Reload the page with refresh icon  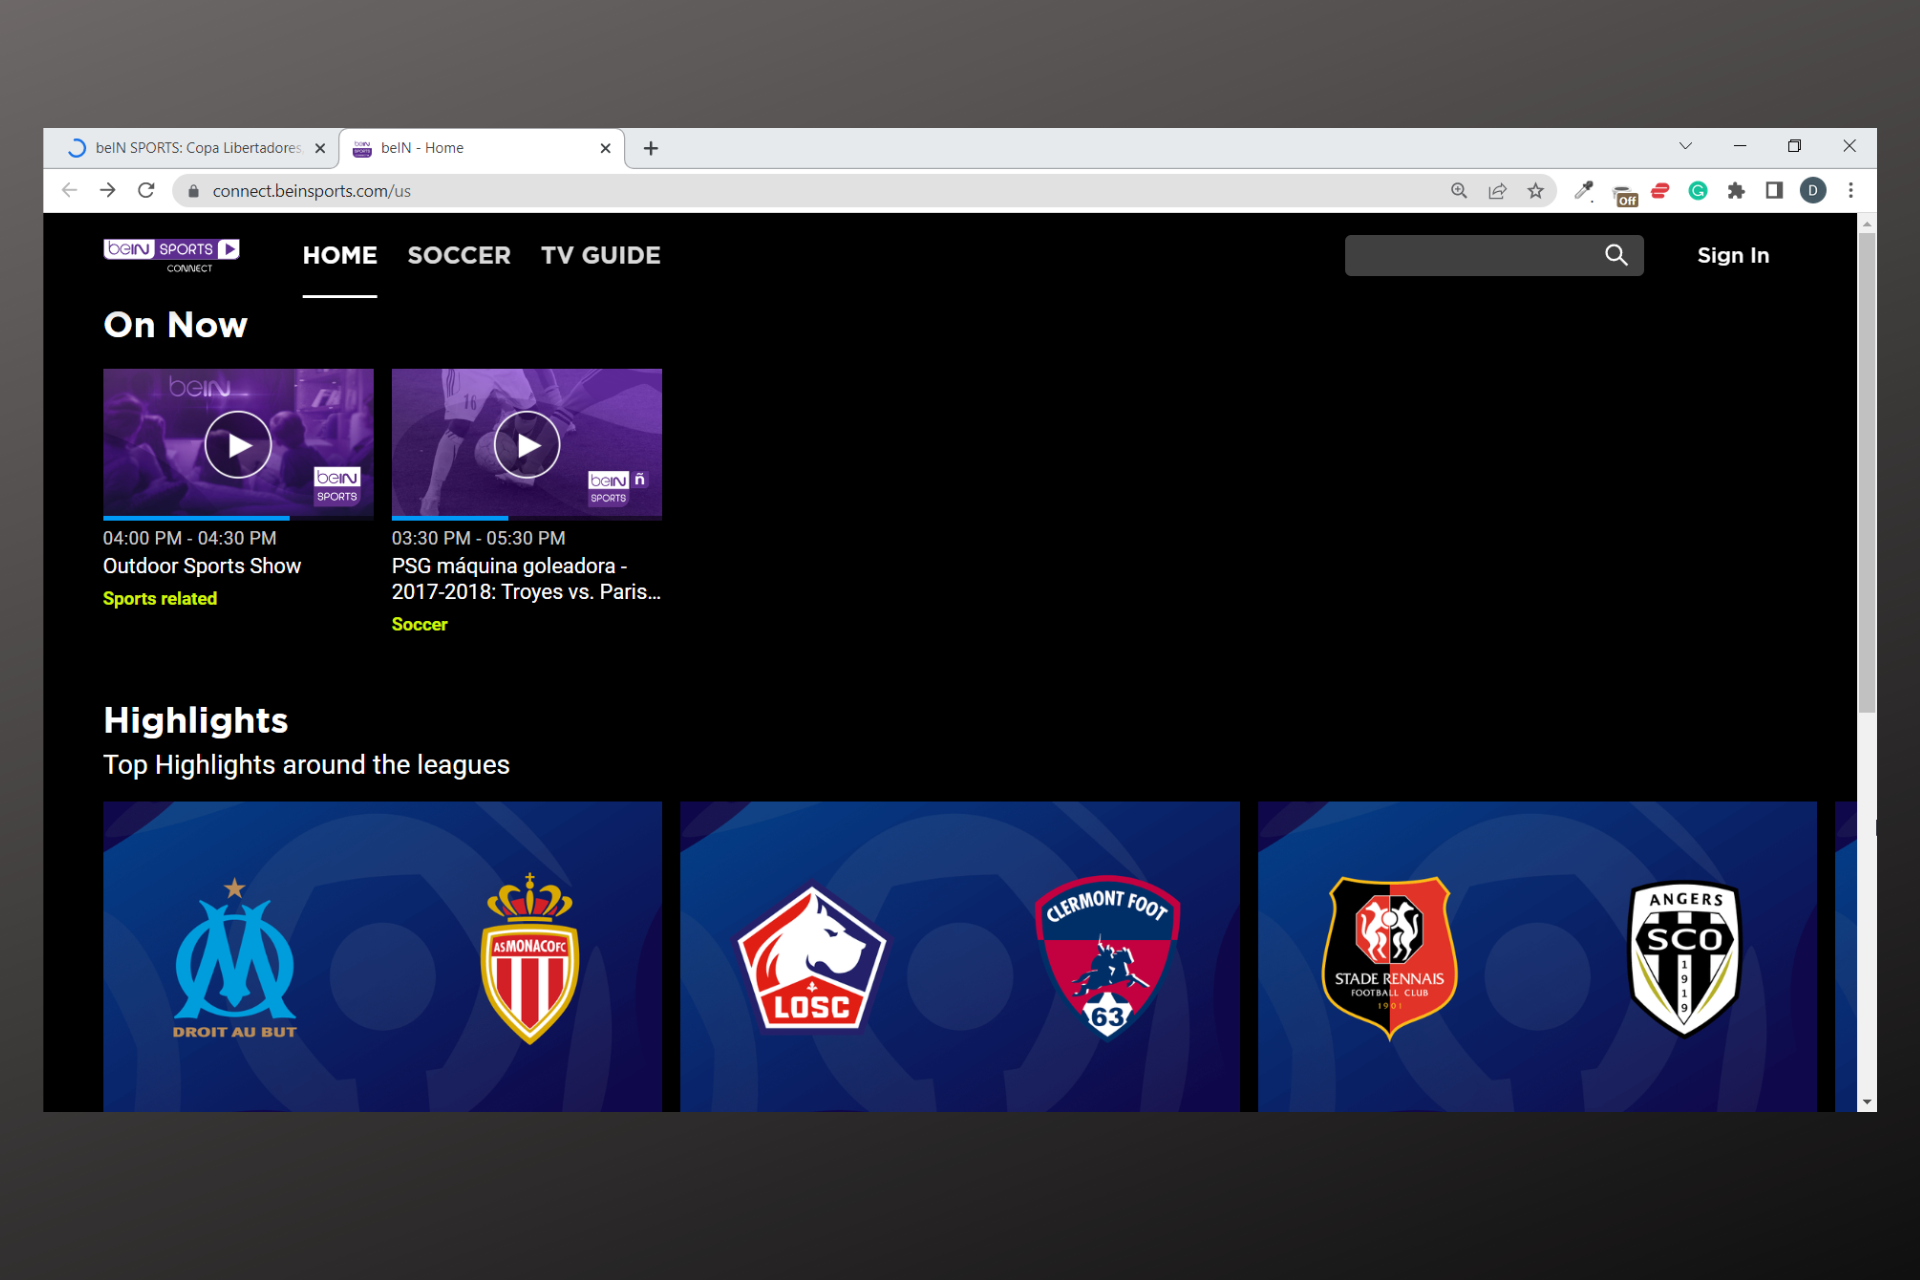coord(146,190)
